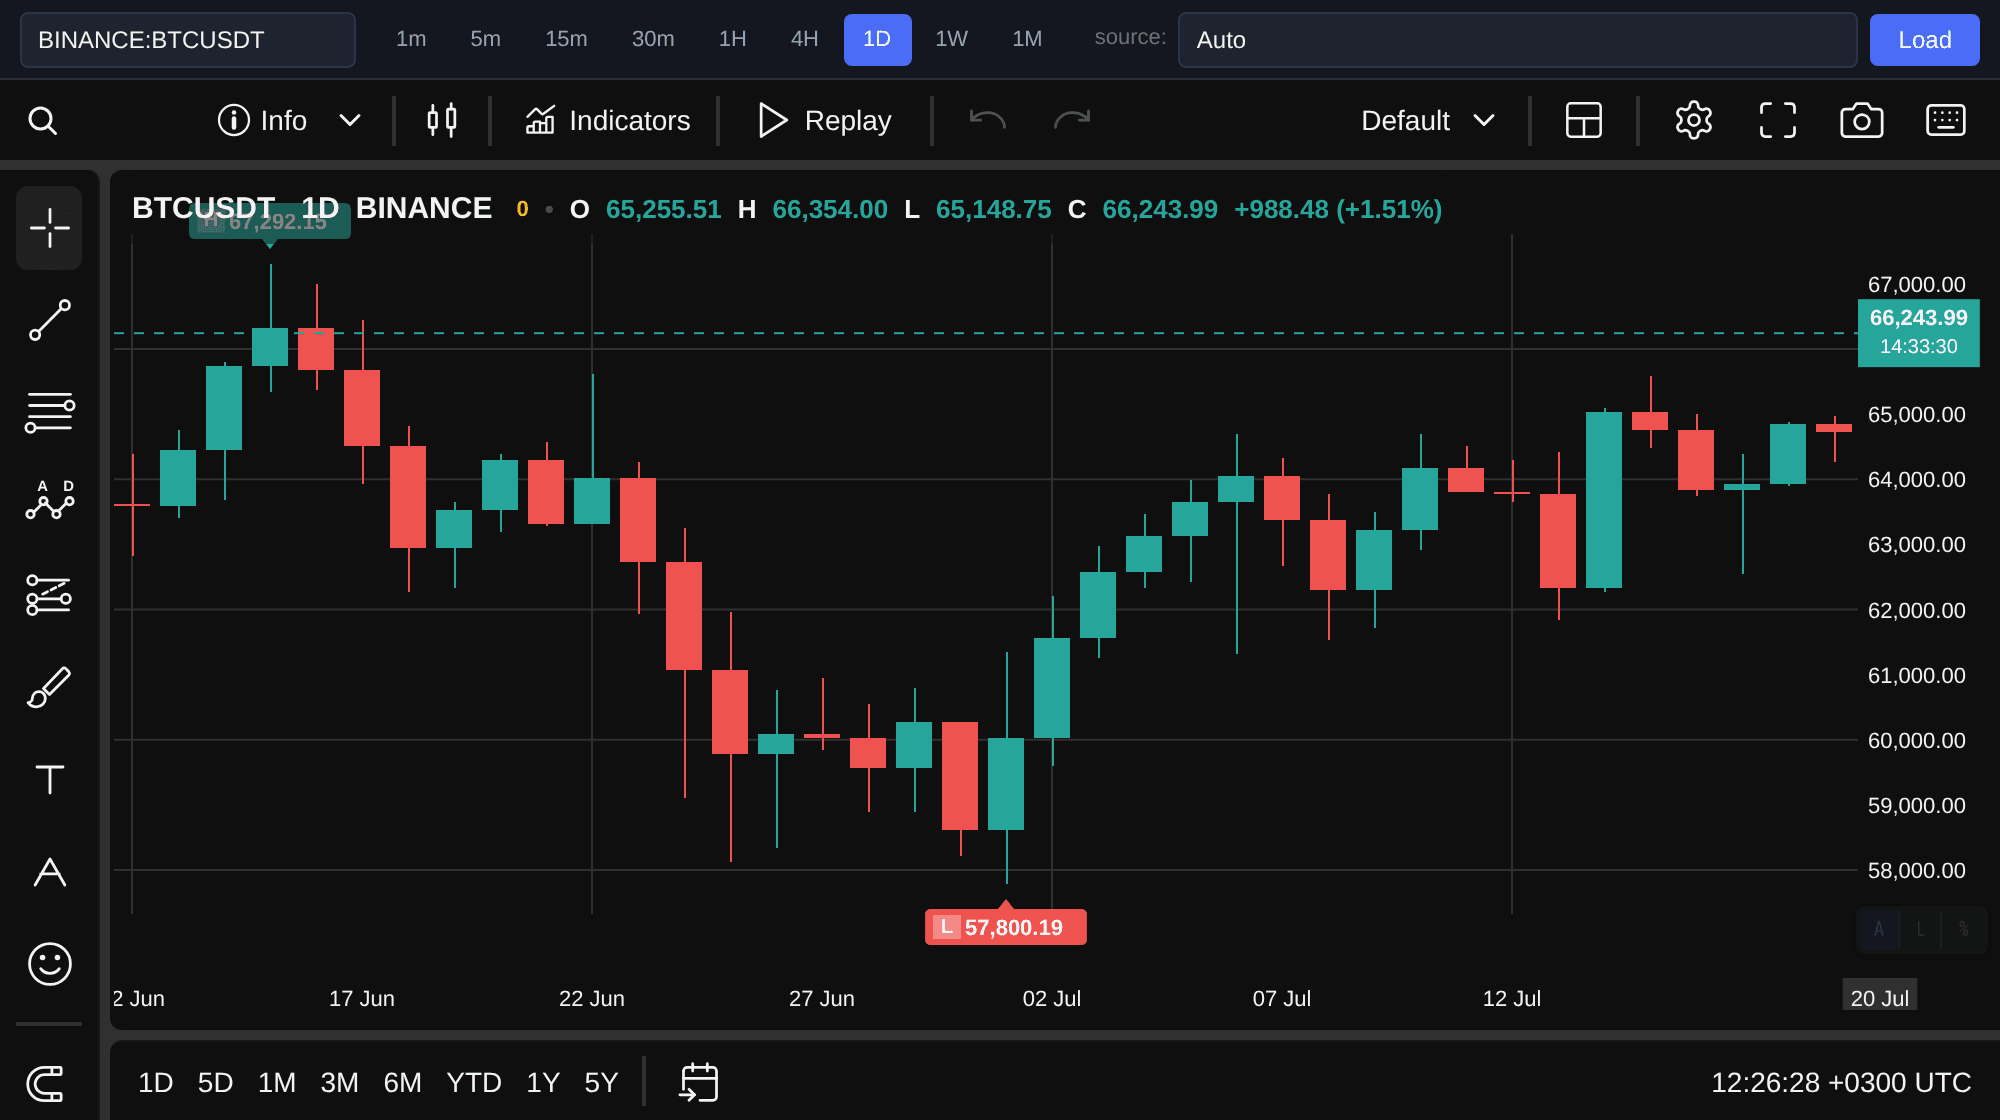The height and width of the screenshot is (1120, 2000).
Task: Toggle auto scale A button
Action: (1879, 929)
